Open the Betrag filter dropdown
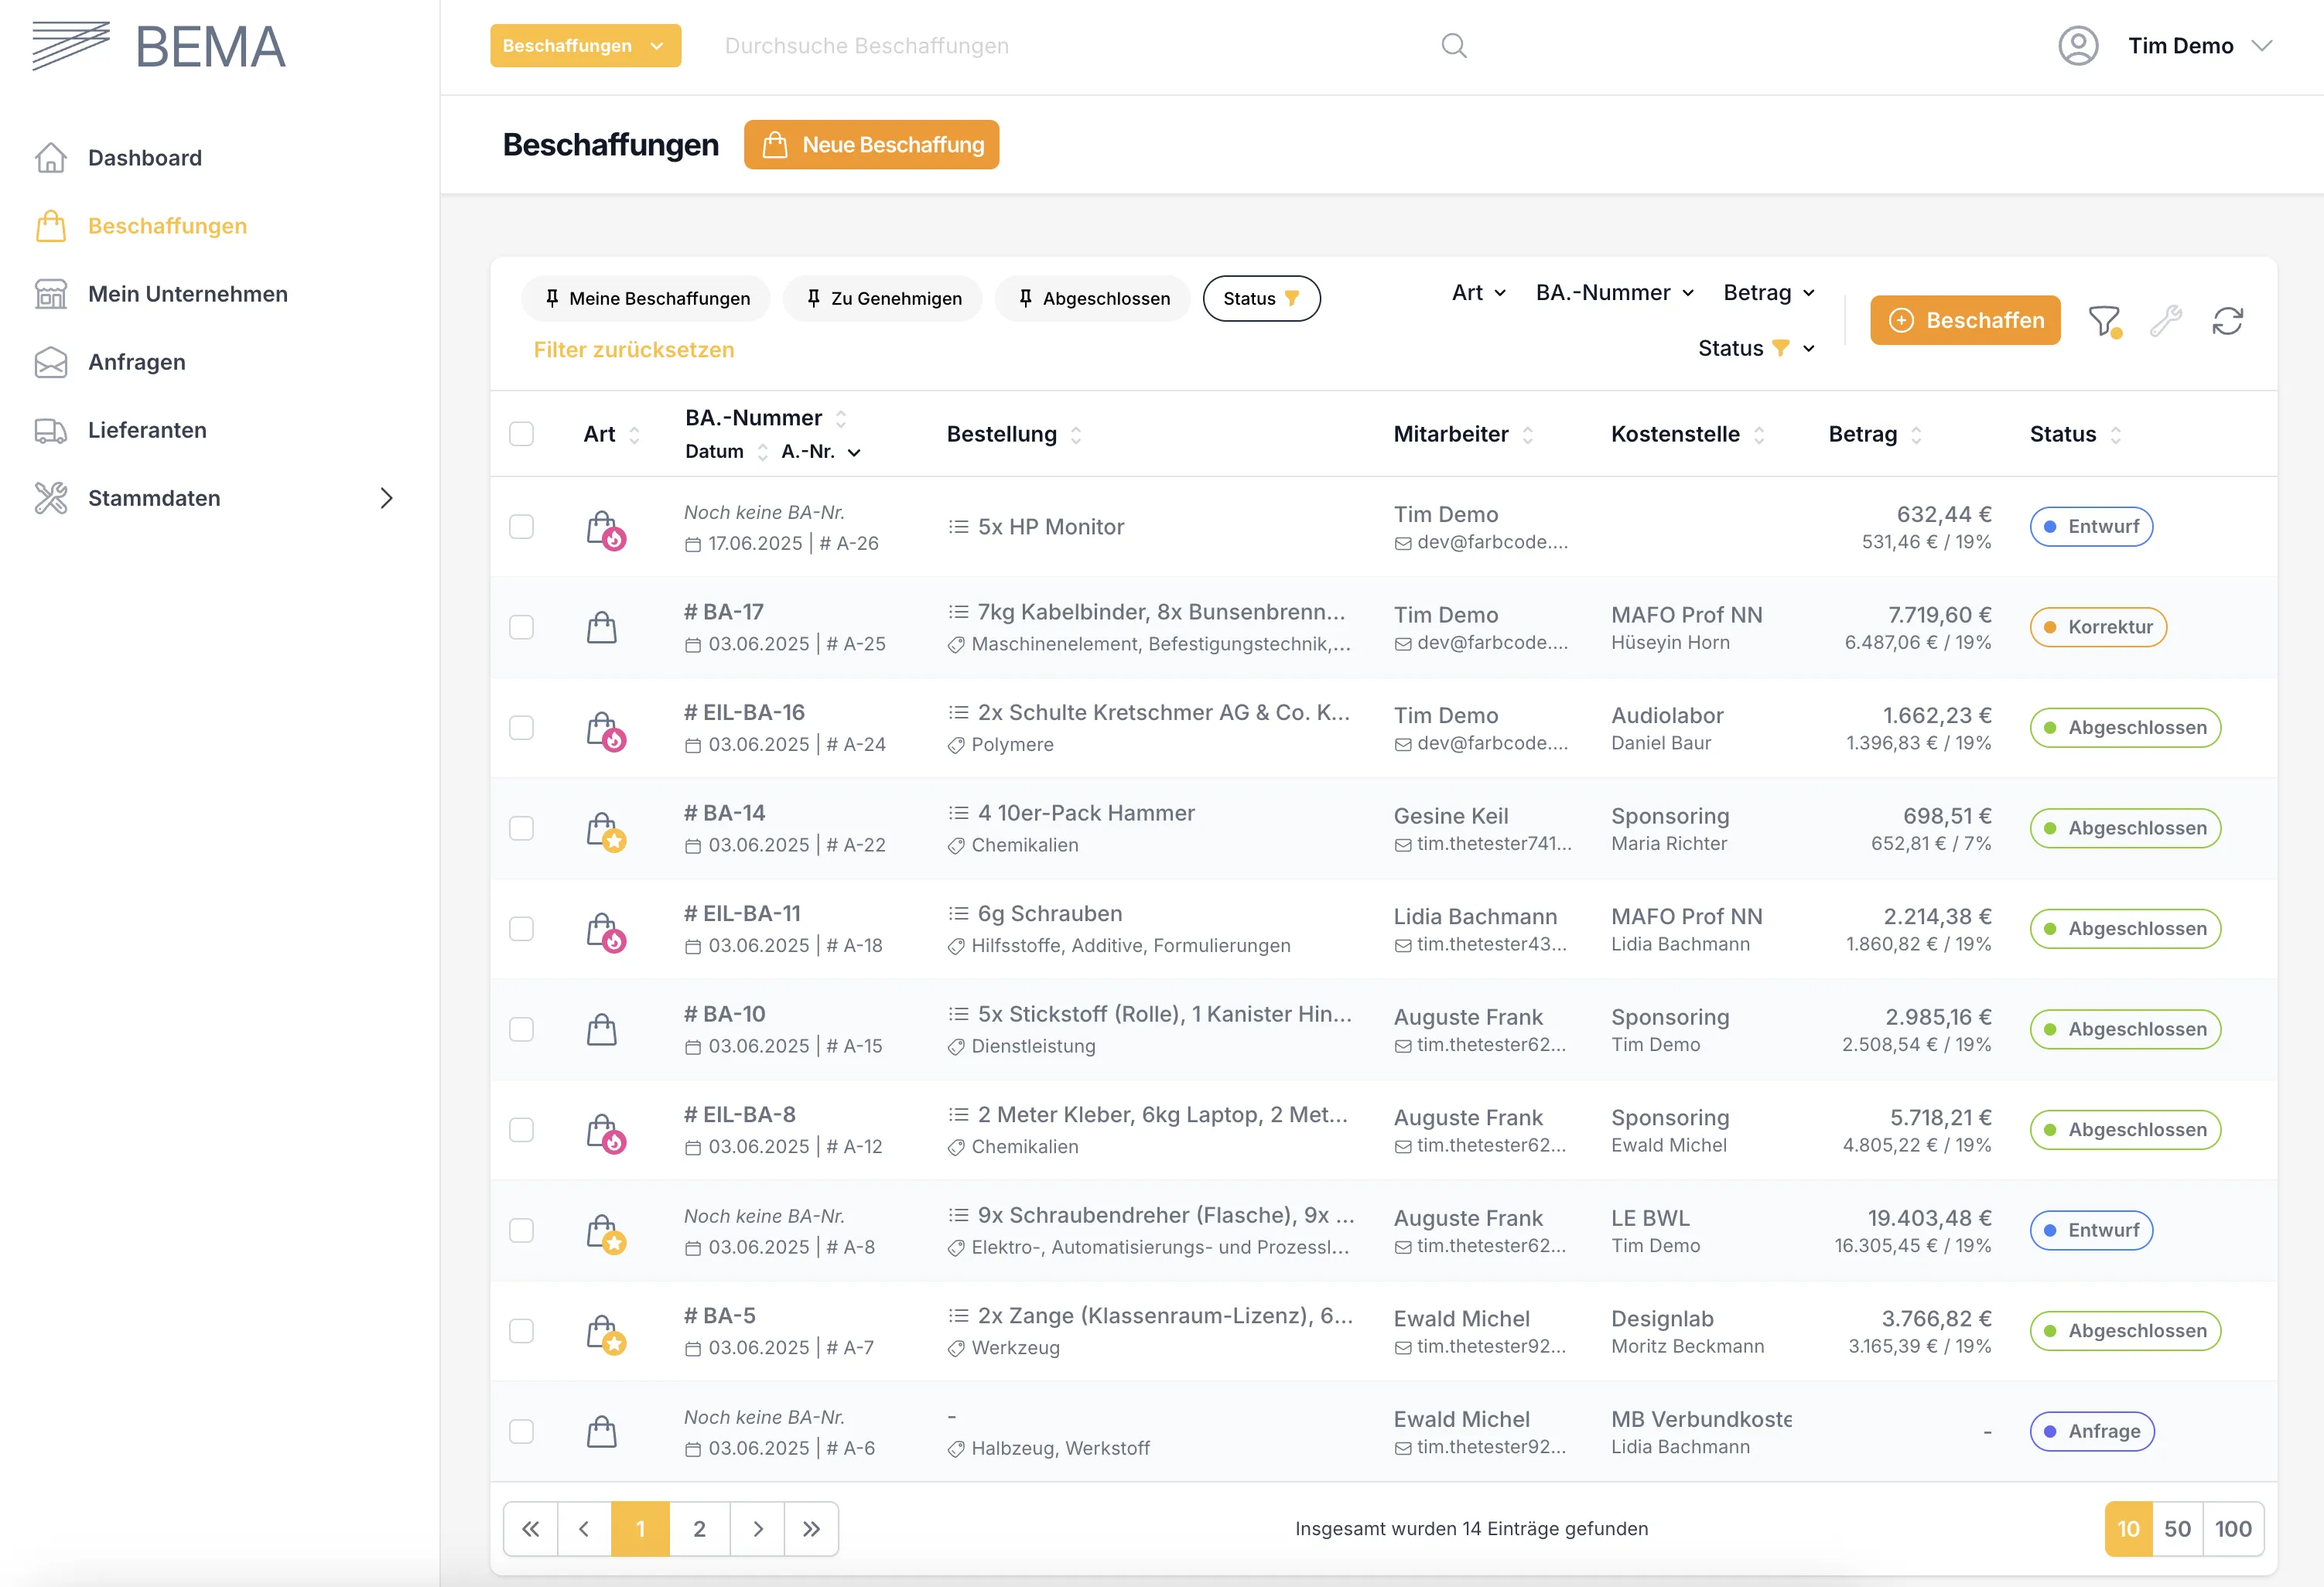 click(1768, 293)
